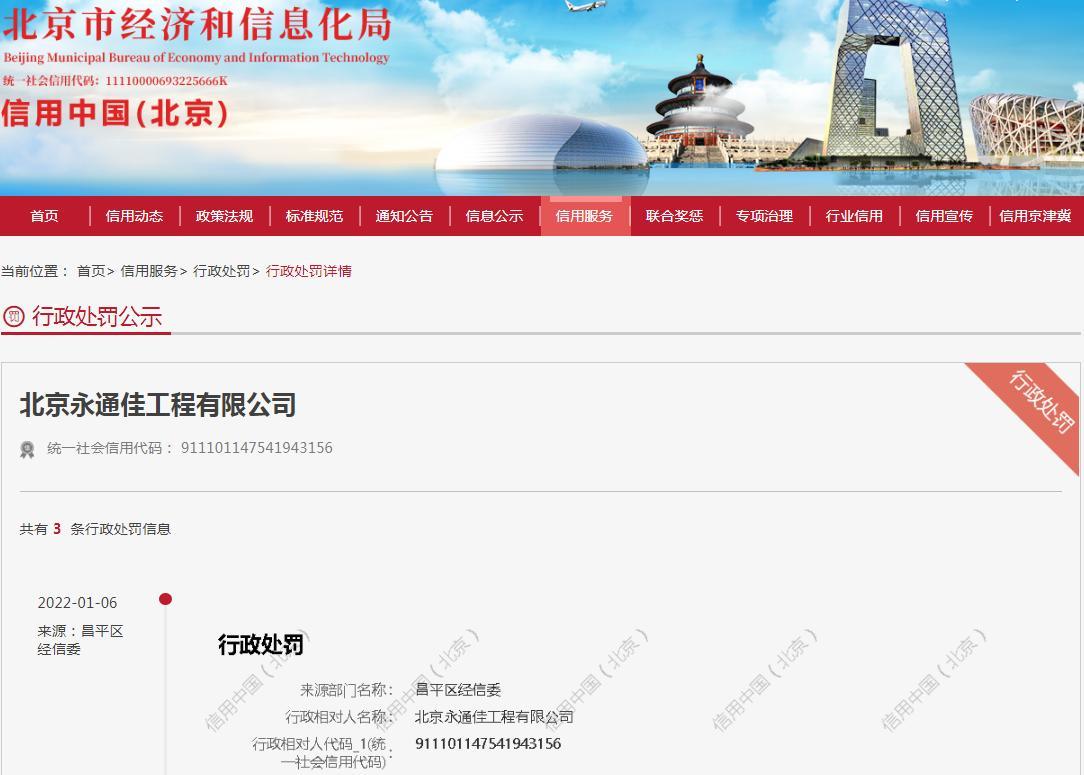Click the 罚 circle icon beside 行政处罚公示
The width and height of the screenshot is (1084, 775).
14,317
